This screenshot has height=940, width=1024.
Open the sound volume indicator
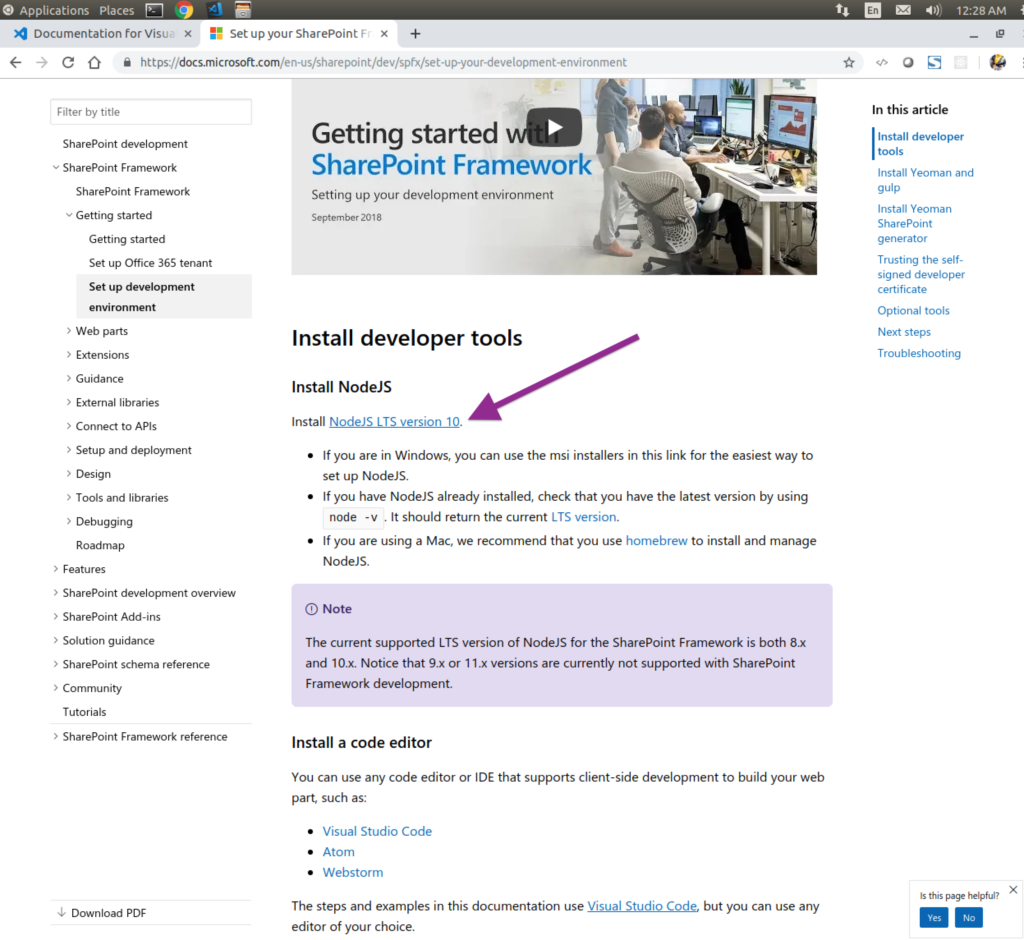click(933, 10)
